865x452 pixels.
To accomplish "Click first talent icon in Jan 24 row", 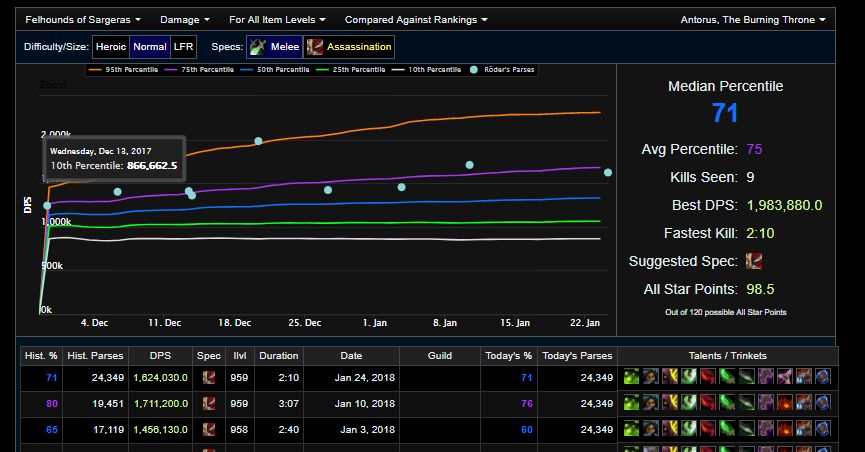I will point(631,378).
